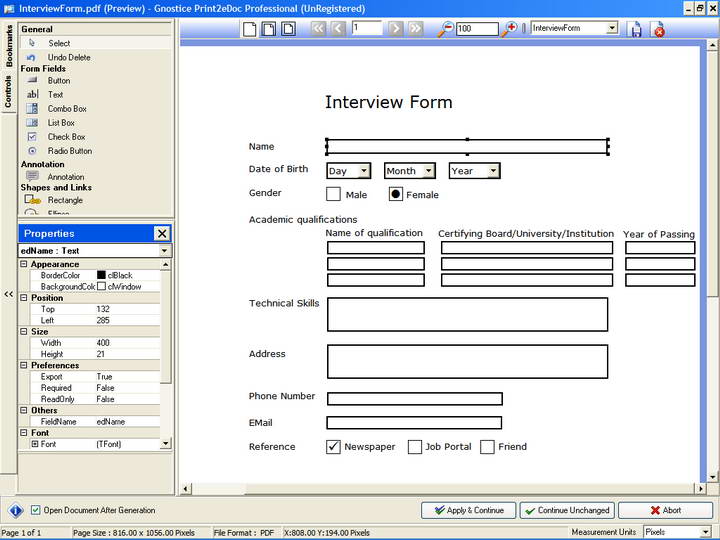Choose the List Box tool

pos(61,123)
